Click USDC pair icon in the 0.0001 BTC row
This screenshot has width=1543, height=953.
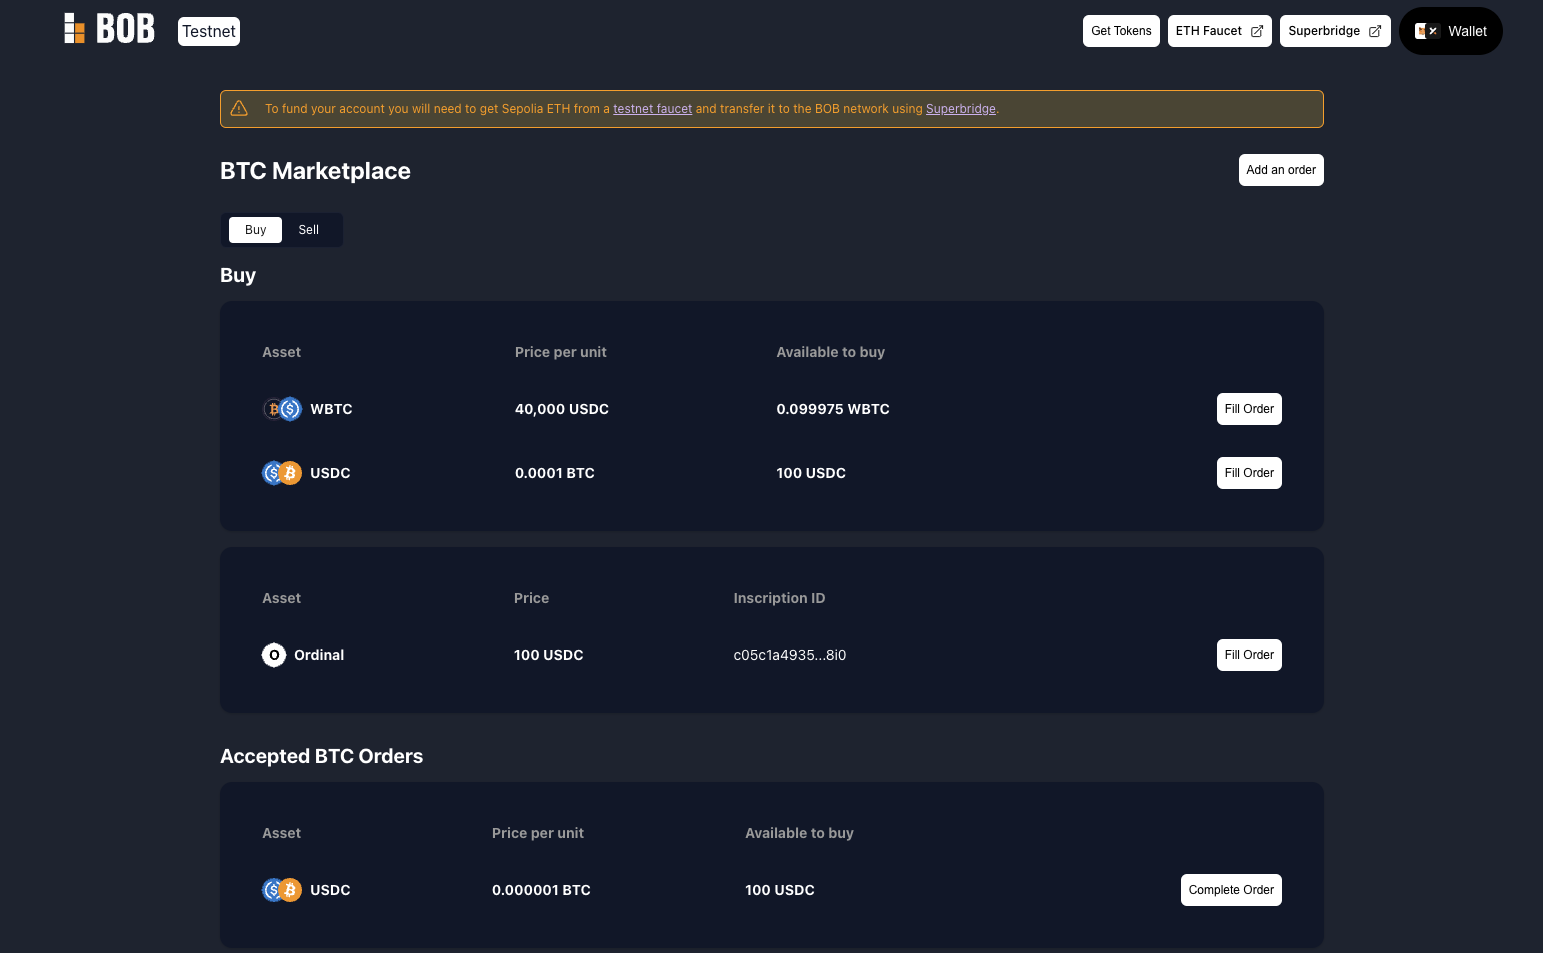point(282,473)
